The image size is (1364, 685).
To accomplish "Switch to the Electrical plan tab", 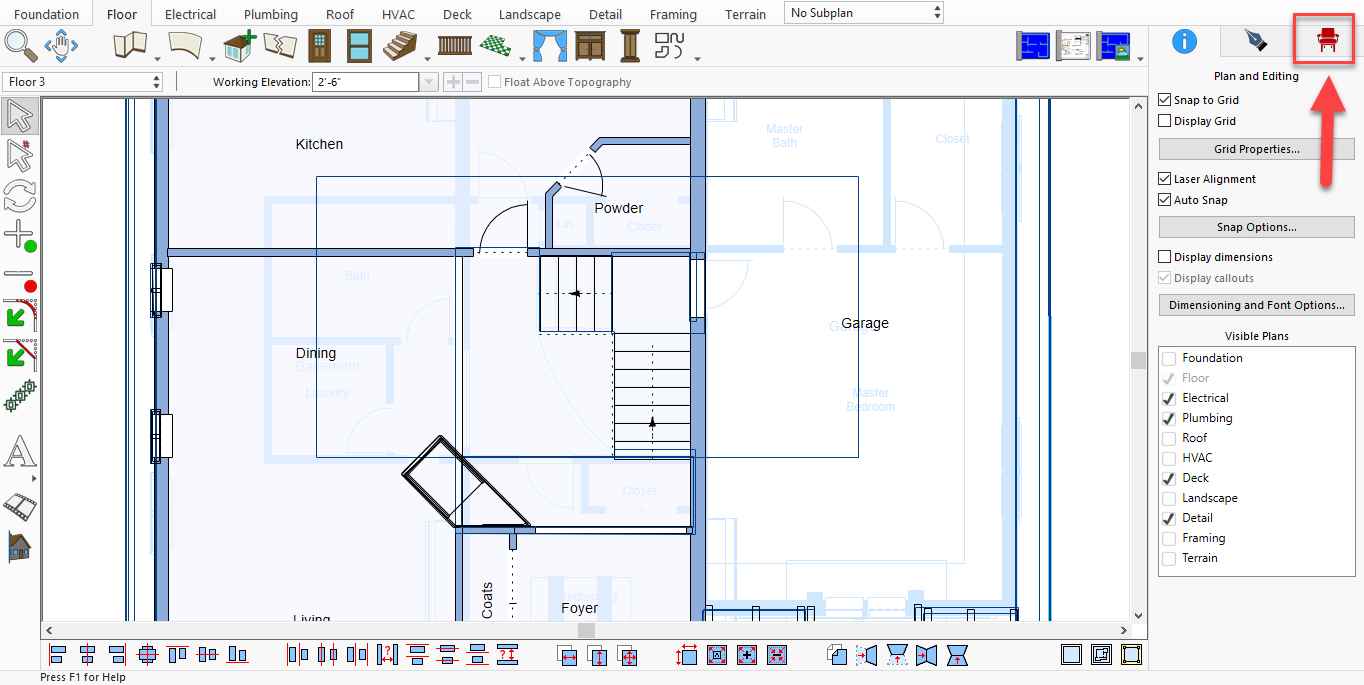I will pyautogui.click(x=190, y=14).
